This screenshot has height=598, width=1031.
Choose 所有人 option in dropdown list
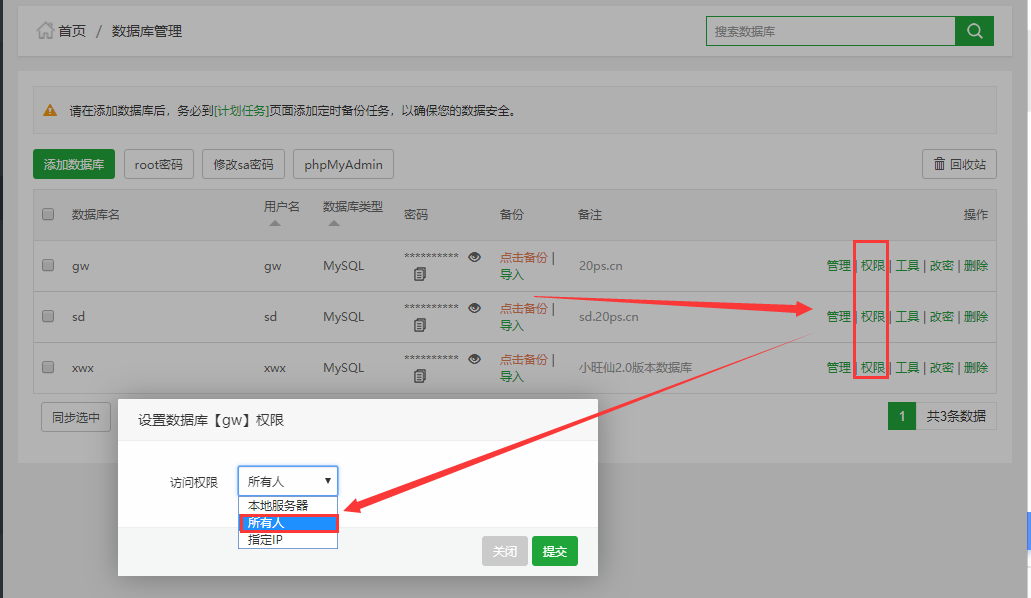tap(288, 522)
